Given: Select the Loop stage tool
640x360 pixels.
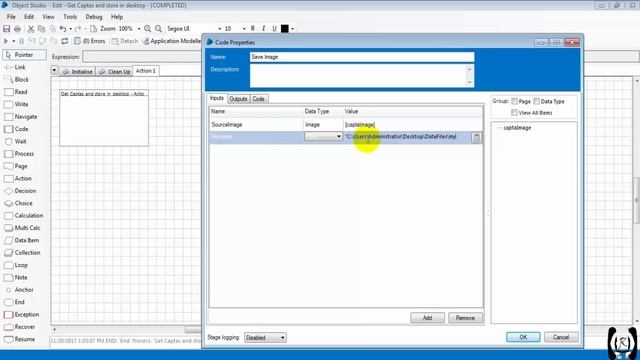Looking at the screenshot, I should point(16,265).
